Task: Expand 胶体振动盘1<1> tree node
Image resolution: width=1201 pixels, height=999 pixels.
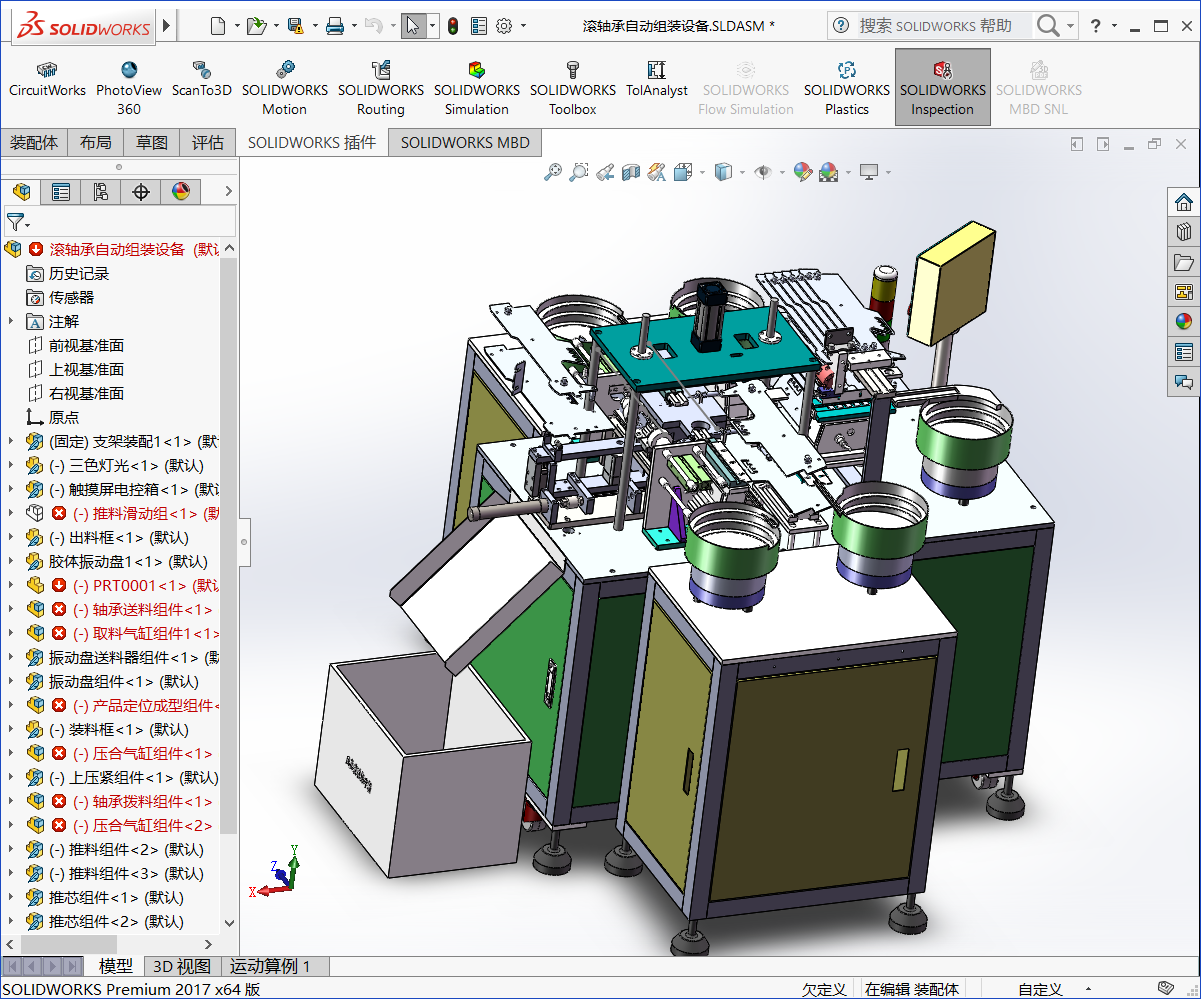Action: click(x=11, y=561)
